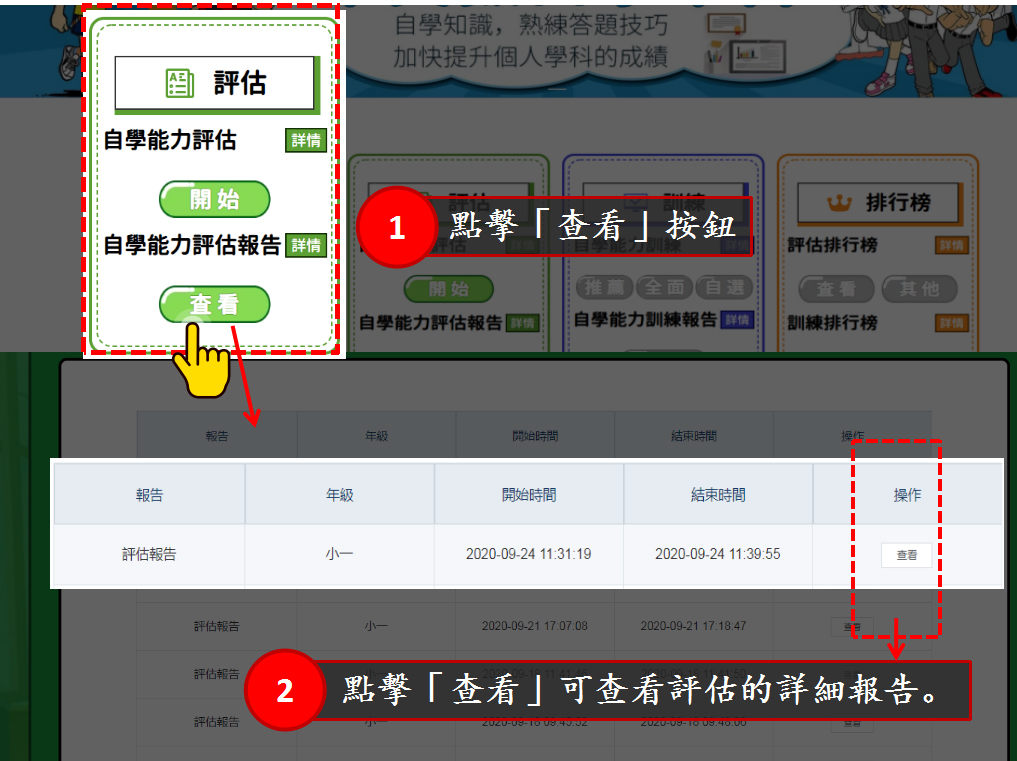Click the 評估報告 cell in the bright highlighted row
The width and height of the screenshot is (1017, 761).
point(149,554)
